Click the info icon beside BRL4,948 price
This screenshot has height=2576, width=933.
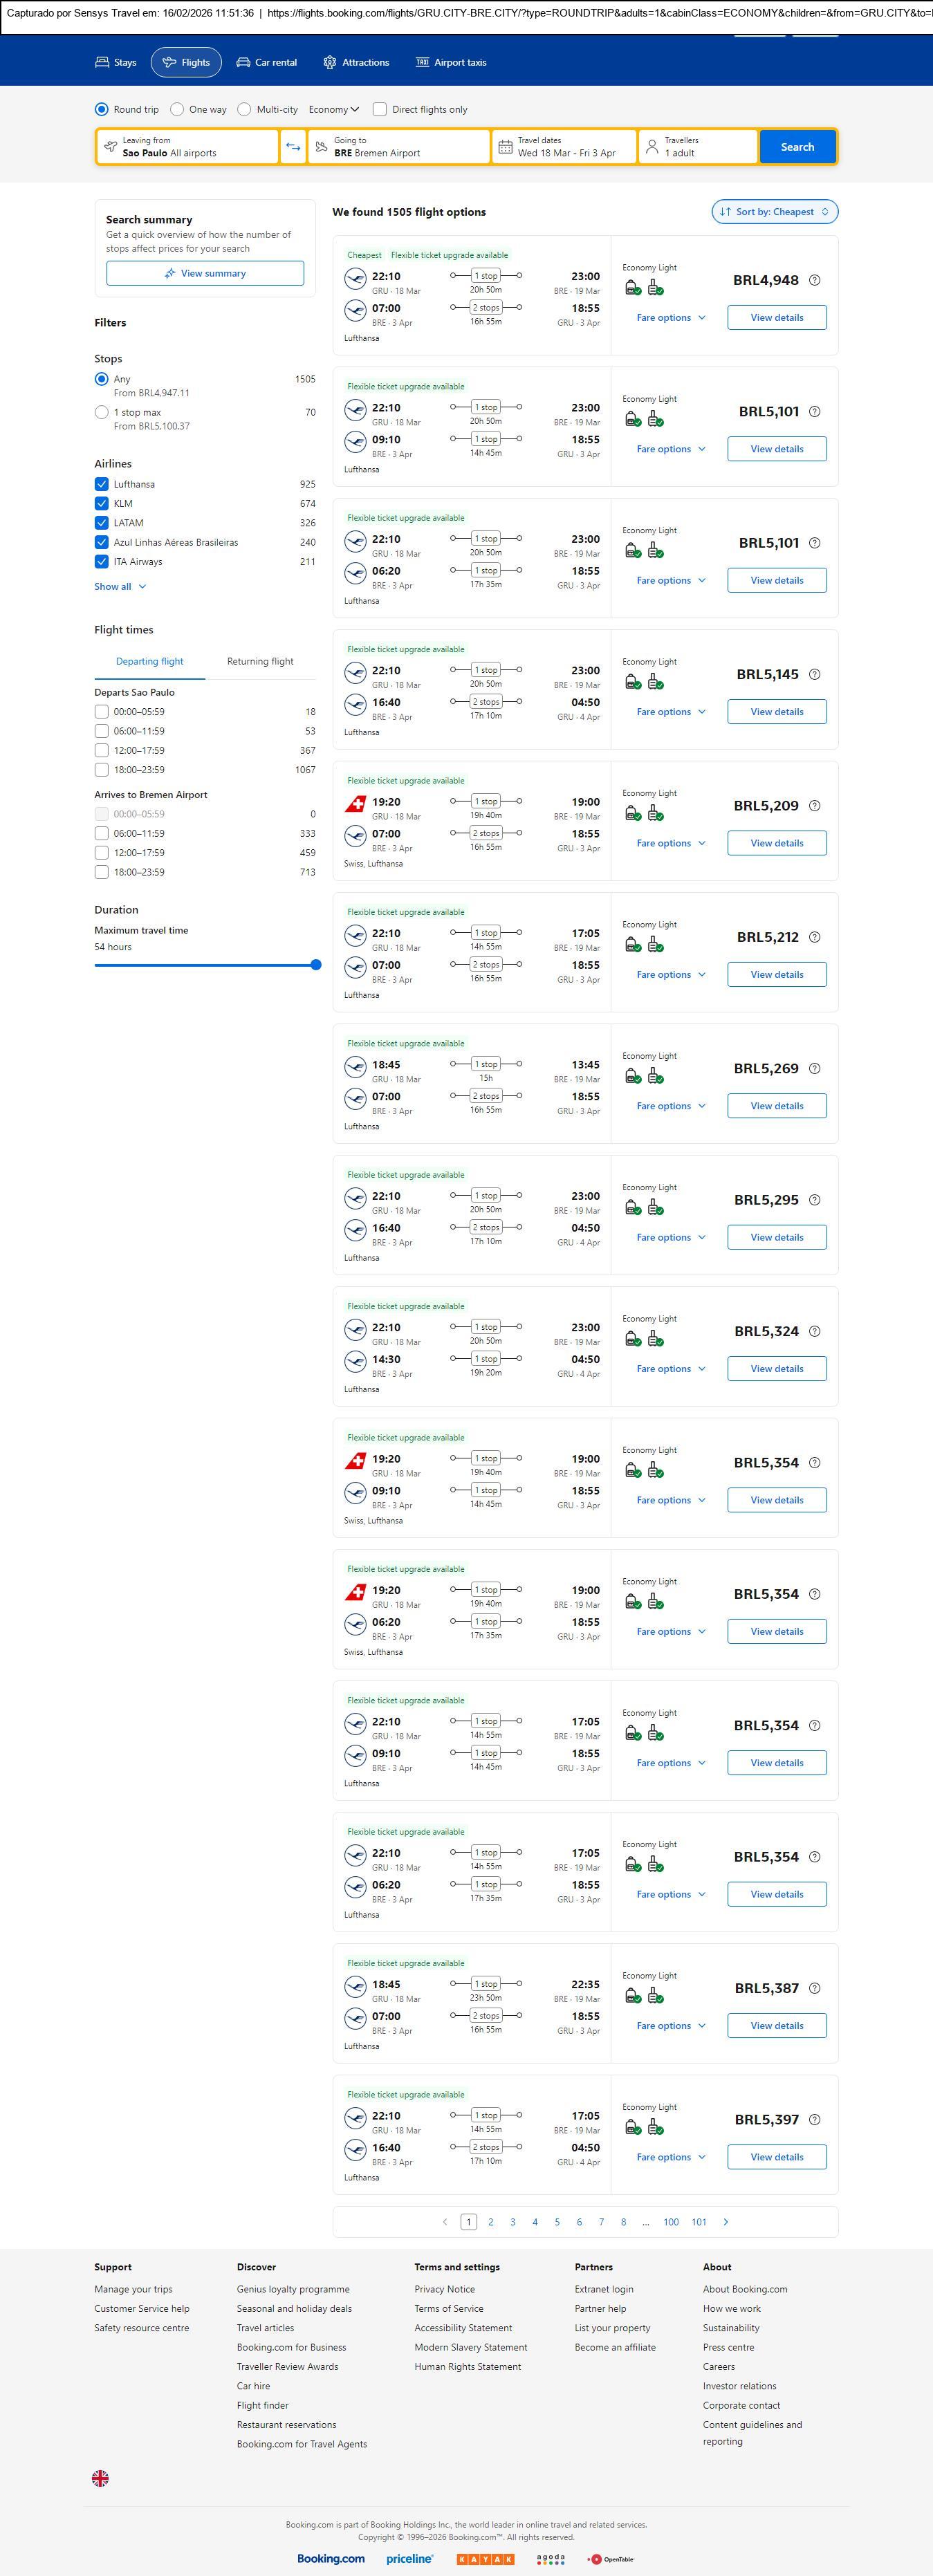point(814,280)
